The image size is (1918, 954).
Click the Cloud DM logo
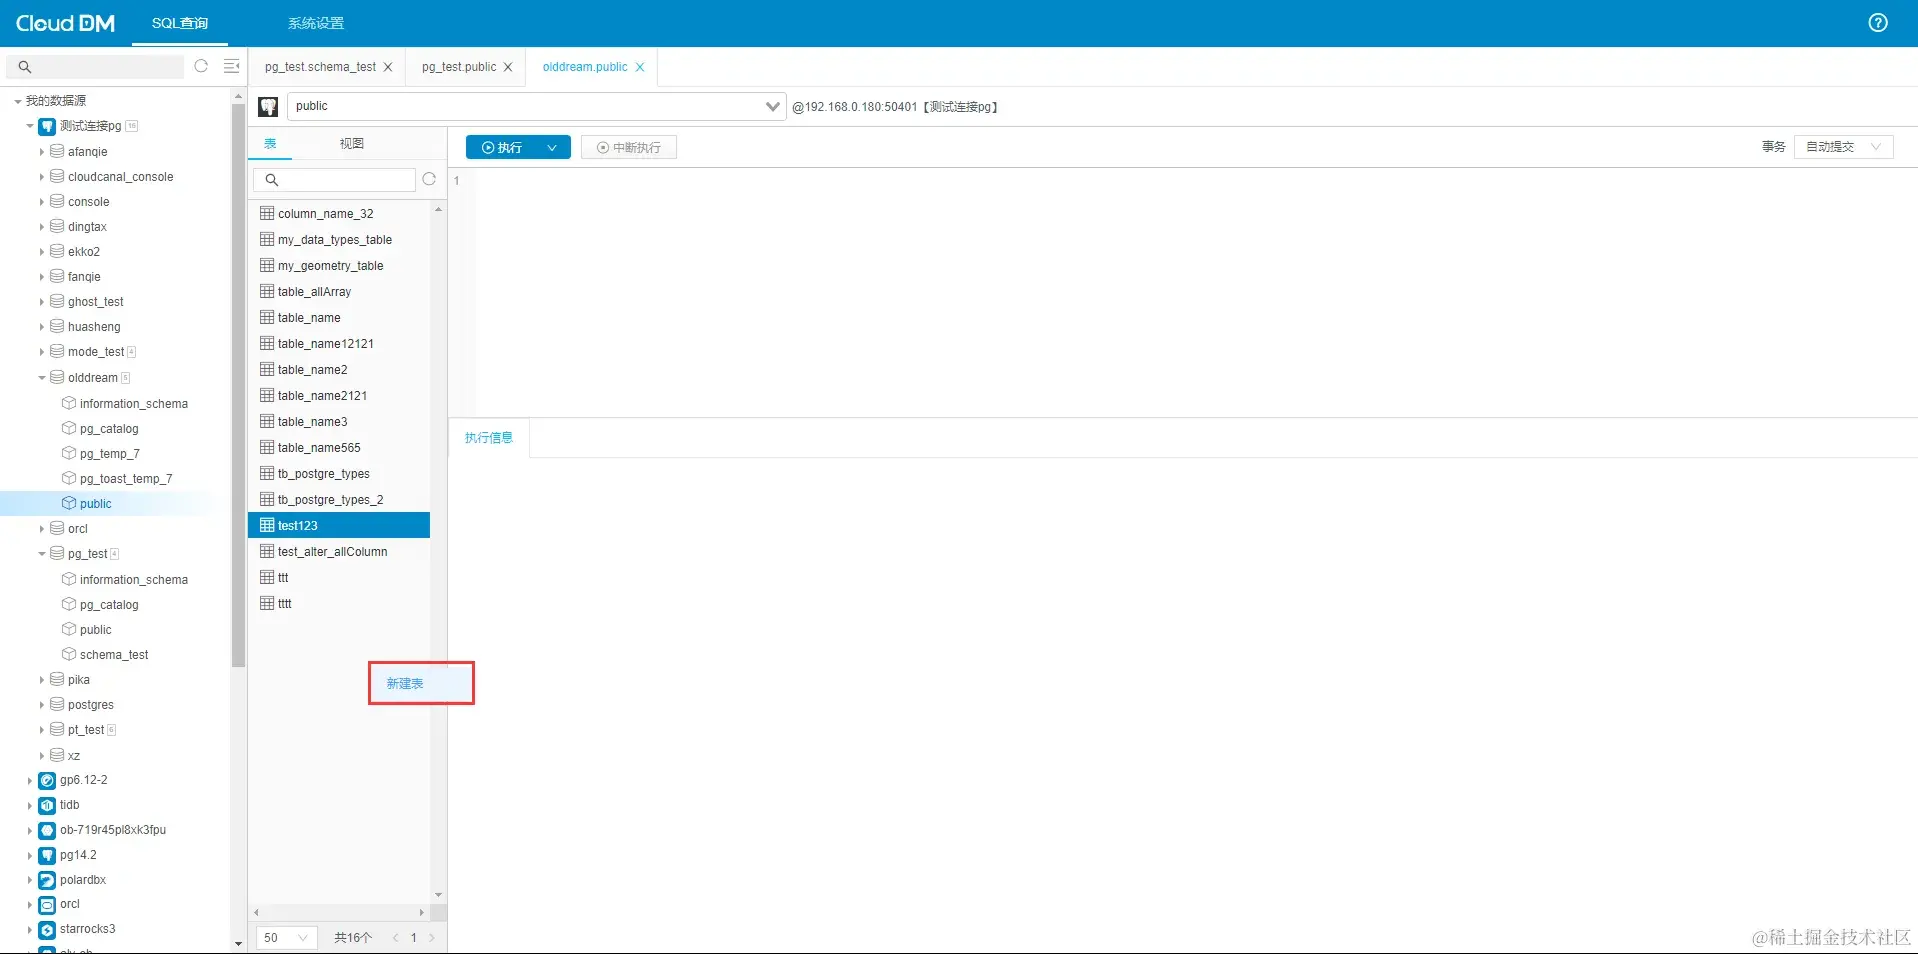(x=63, y=22)
